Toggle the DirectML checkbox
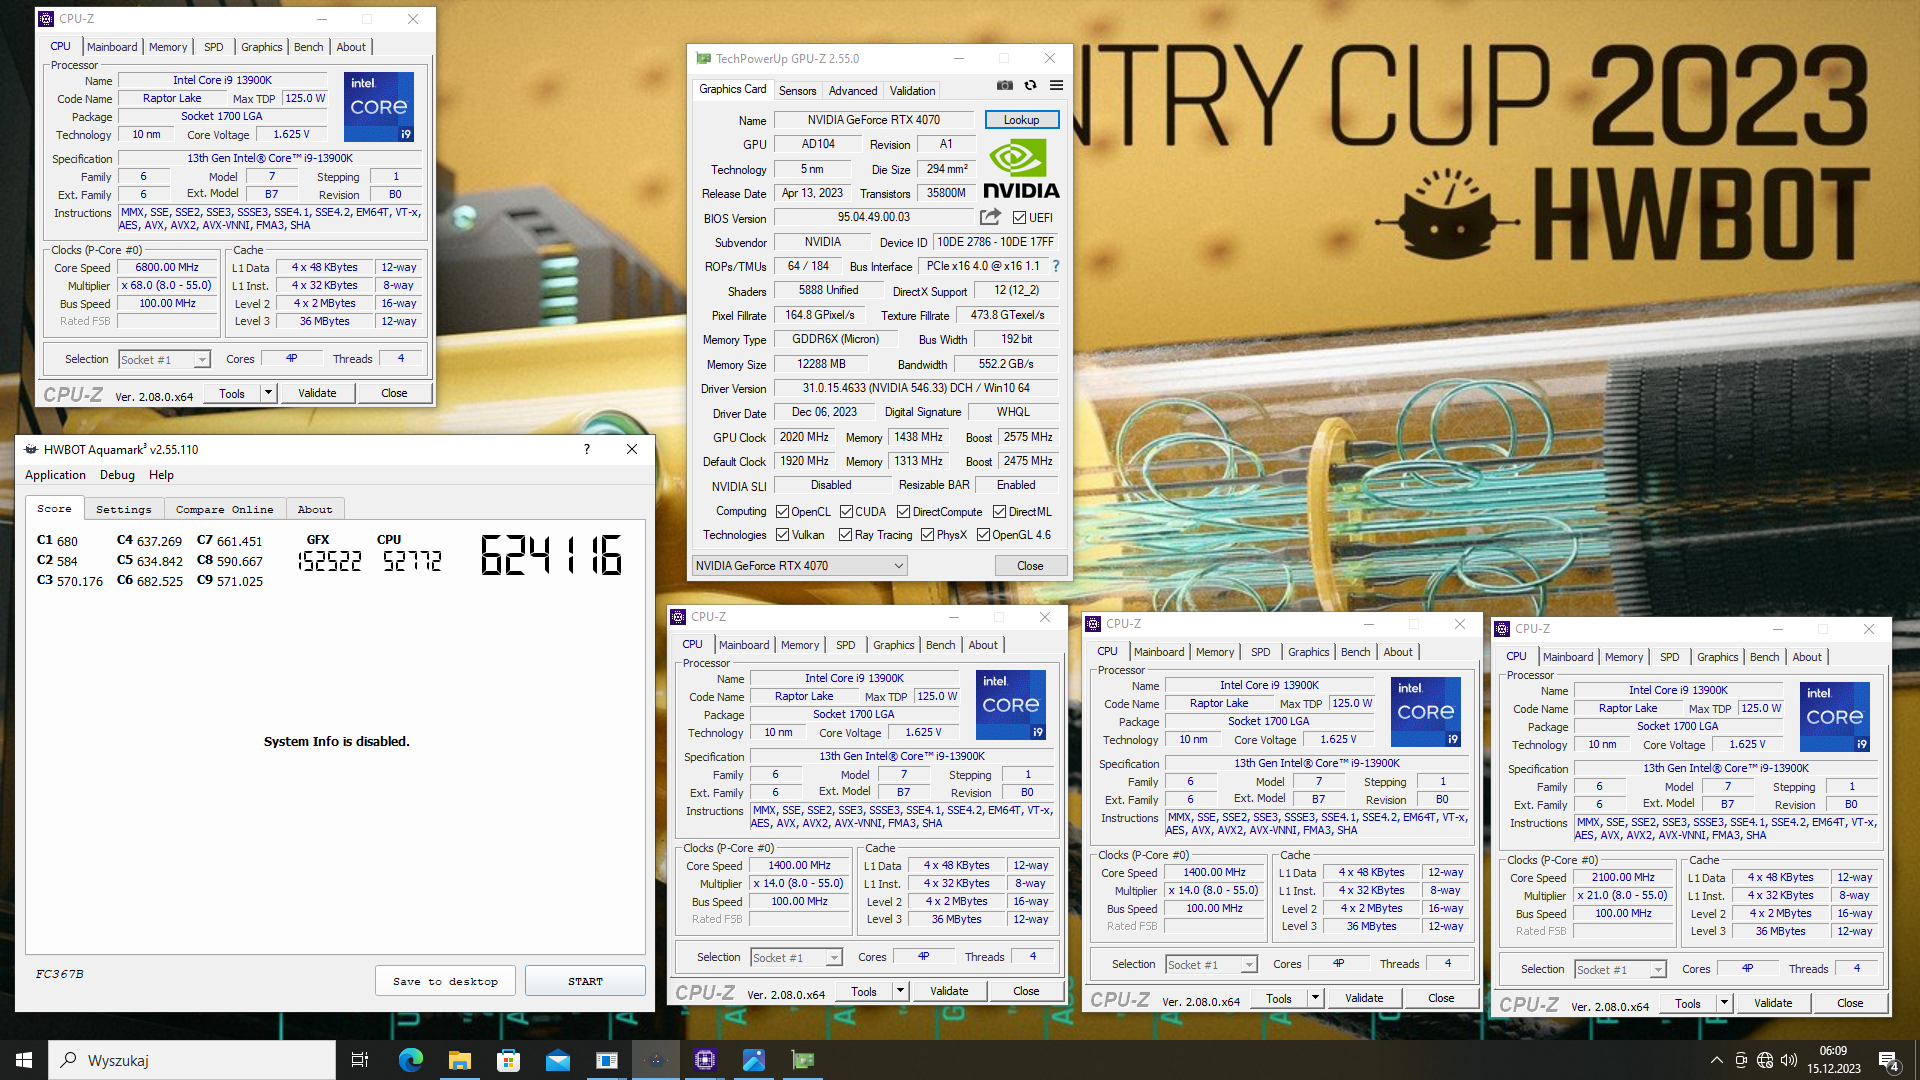Image resolution: width=1920 pixels, height=1080 pixels. [x=999, y=511]
